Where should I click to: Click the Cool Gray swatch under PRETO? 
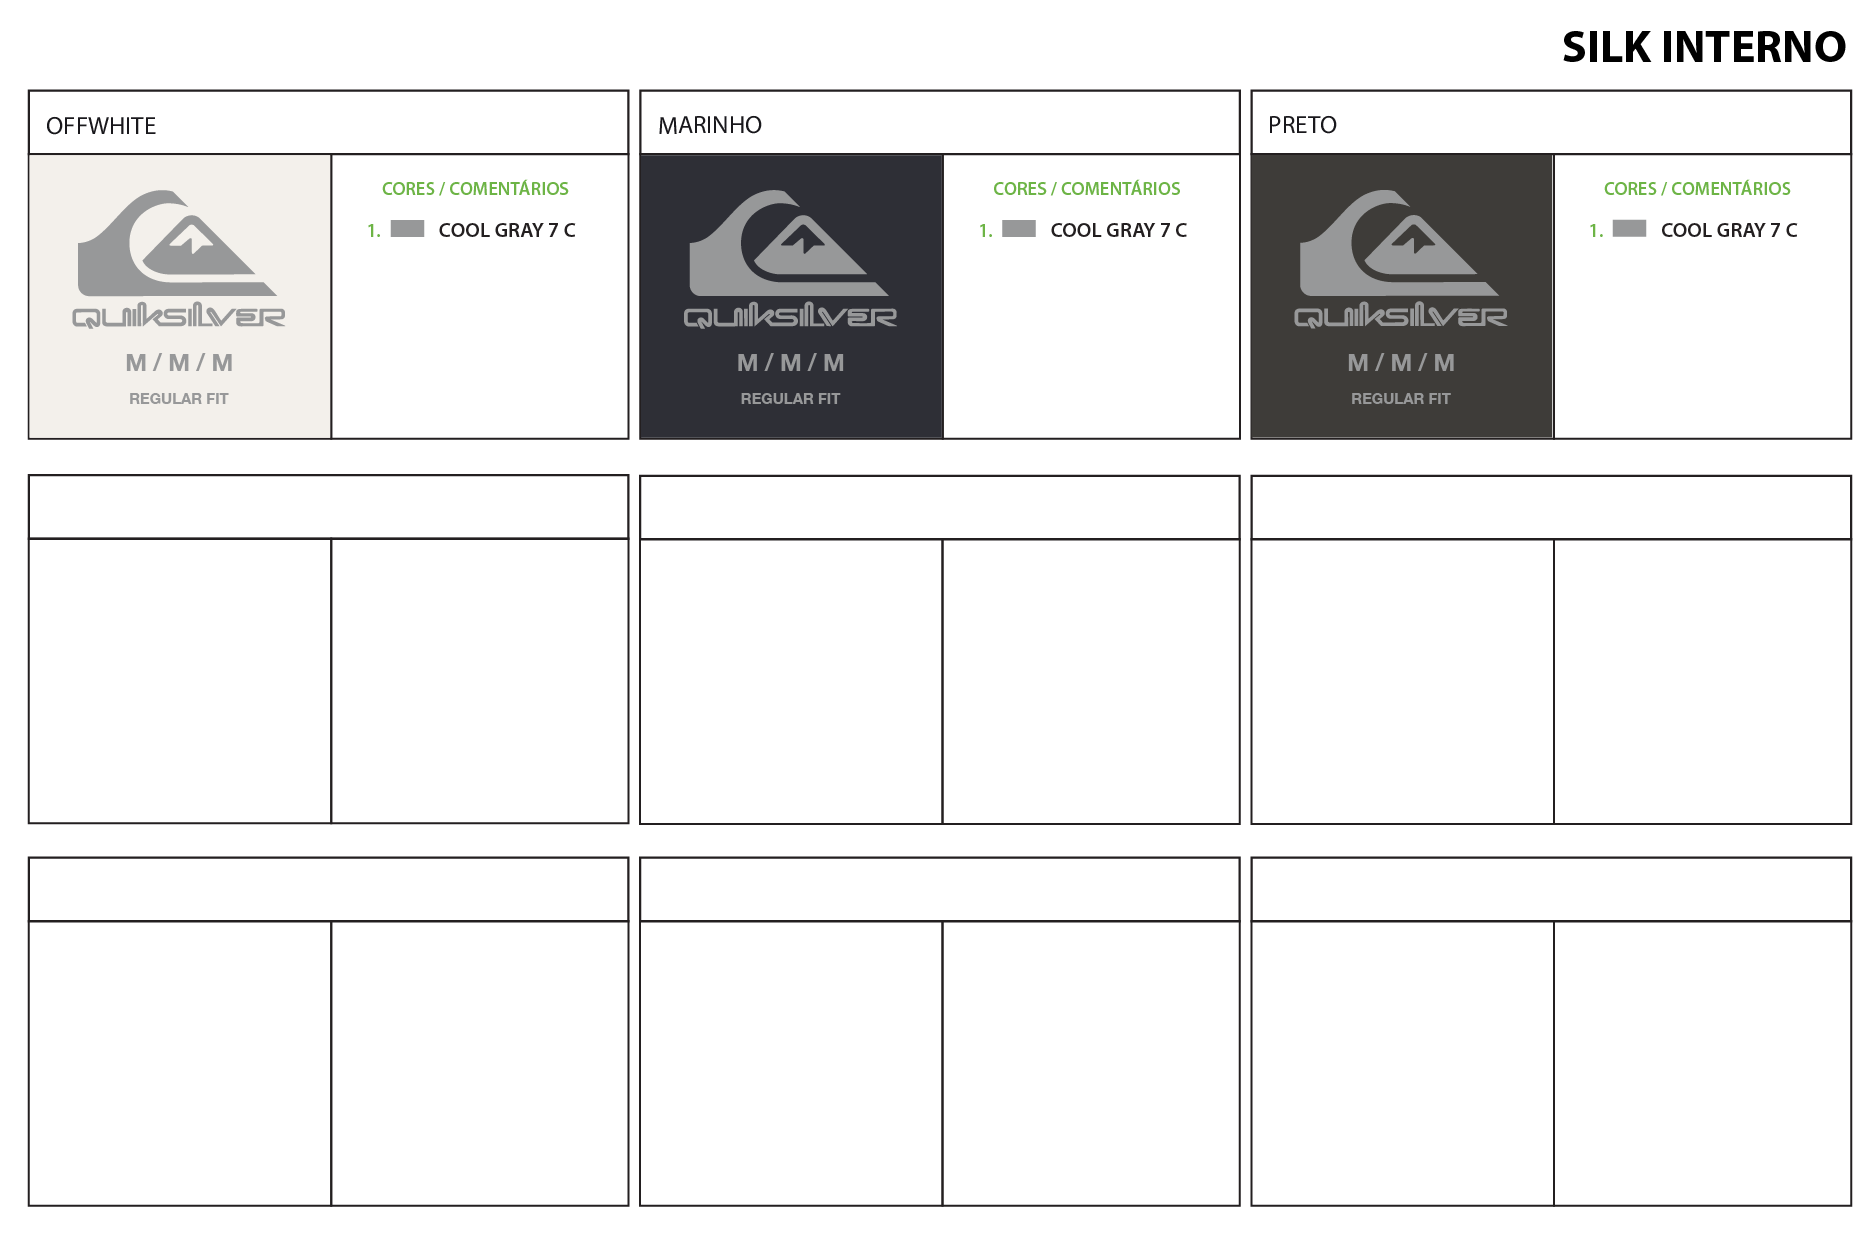[x=1629, y=229]
